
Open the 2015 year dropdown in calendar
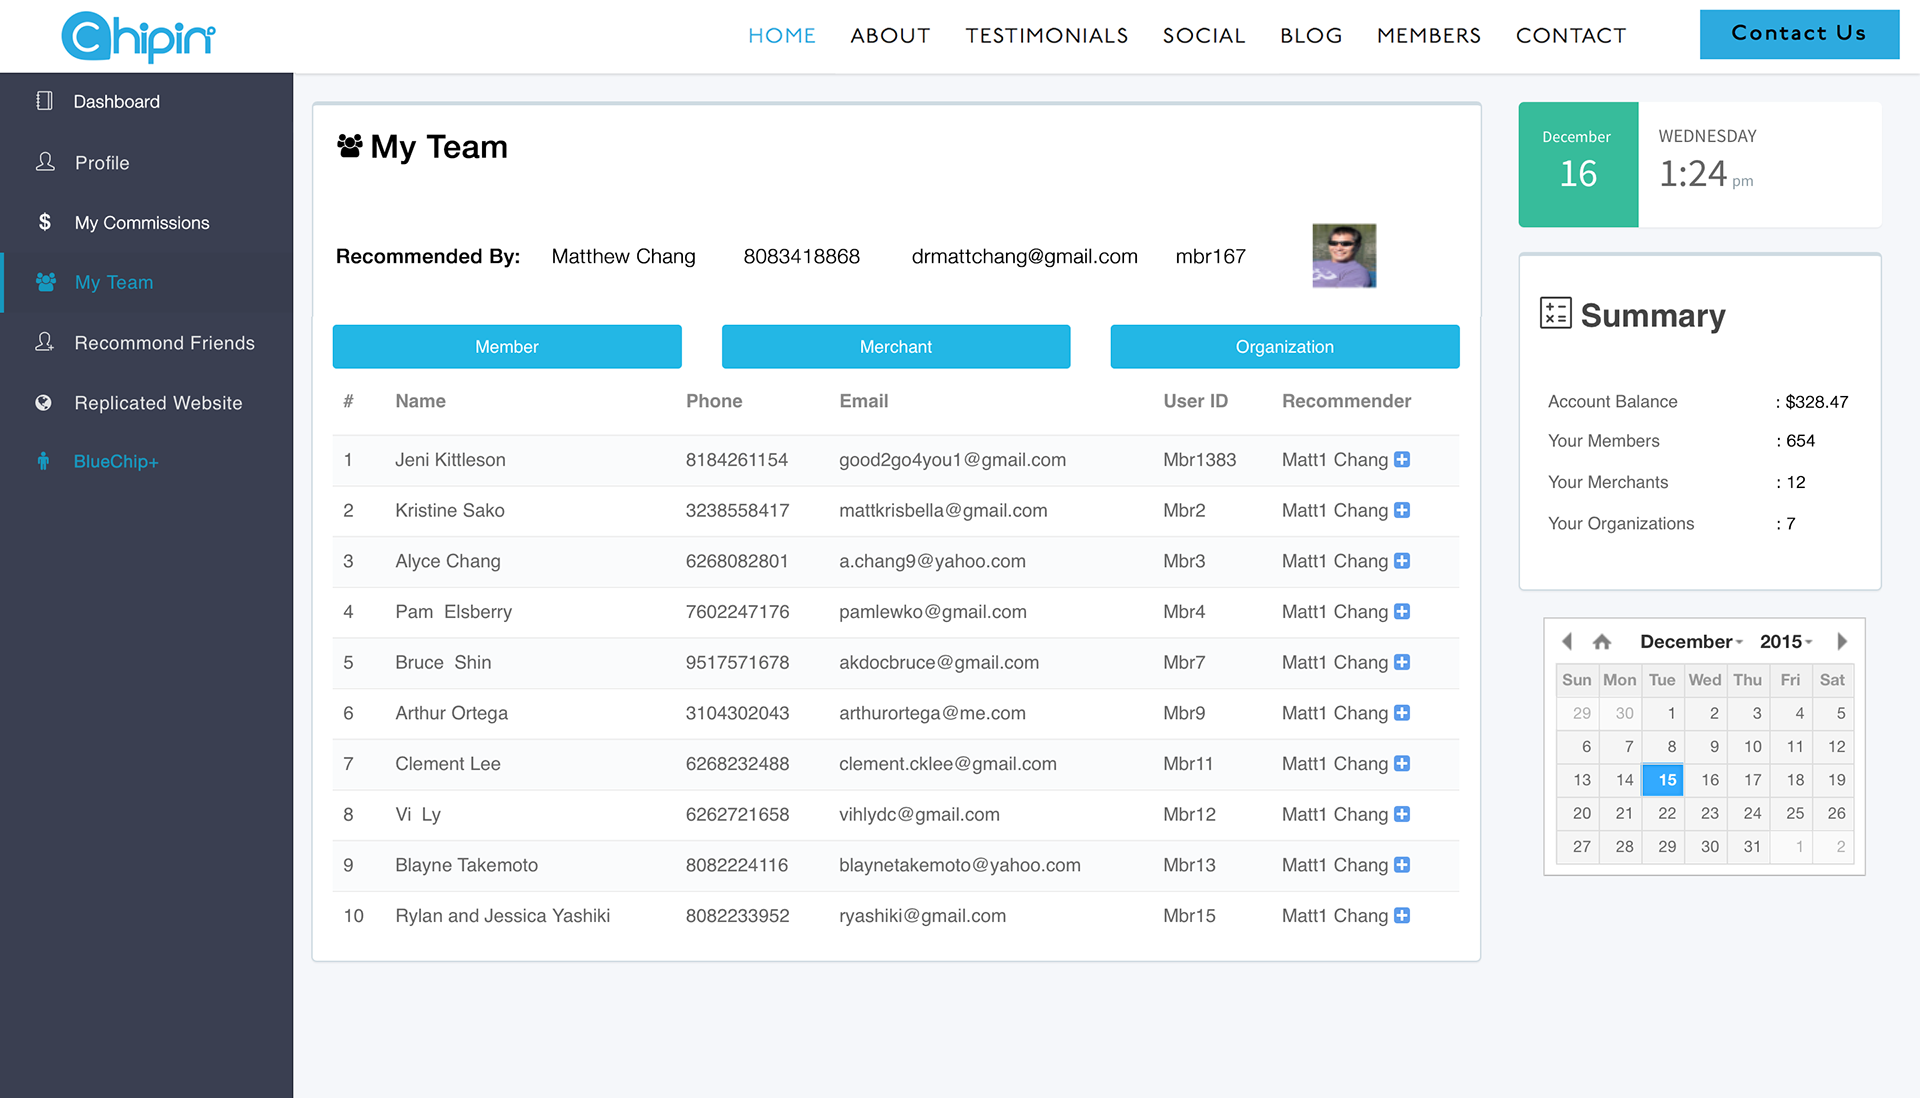point(1786,642)
